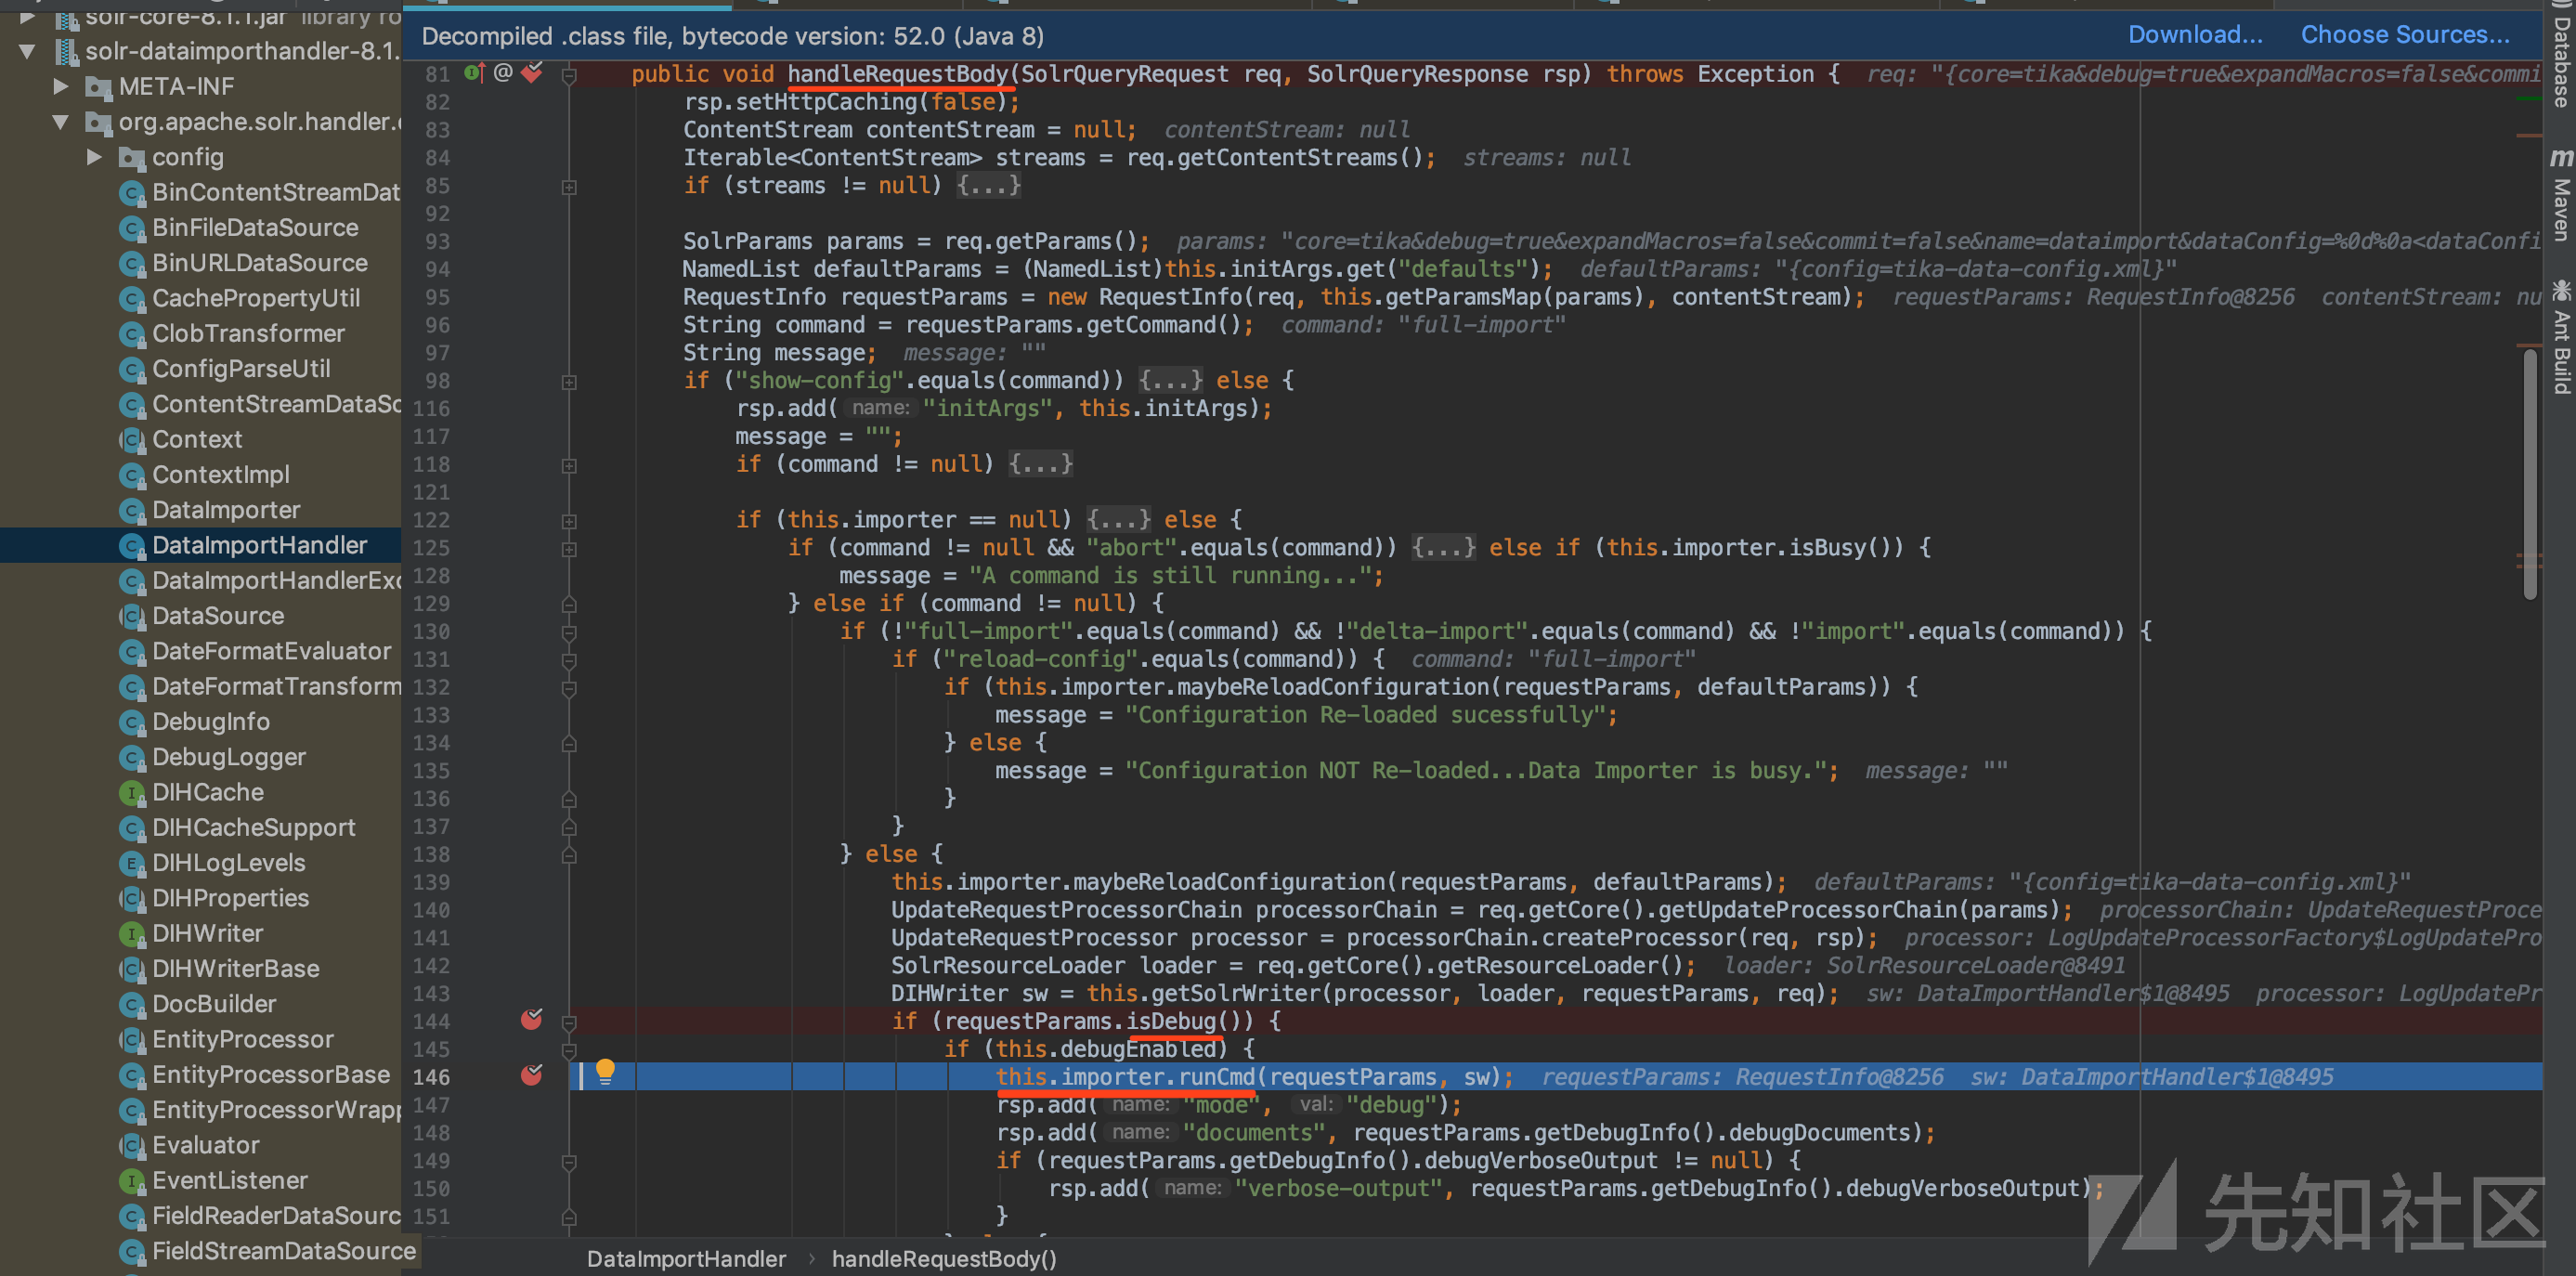Image resolution: width=2576 pixels, height=1276 pixels.
Task: Select the ConfigParseUtil class icon
Action: coord(132,369)
